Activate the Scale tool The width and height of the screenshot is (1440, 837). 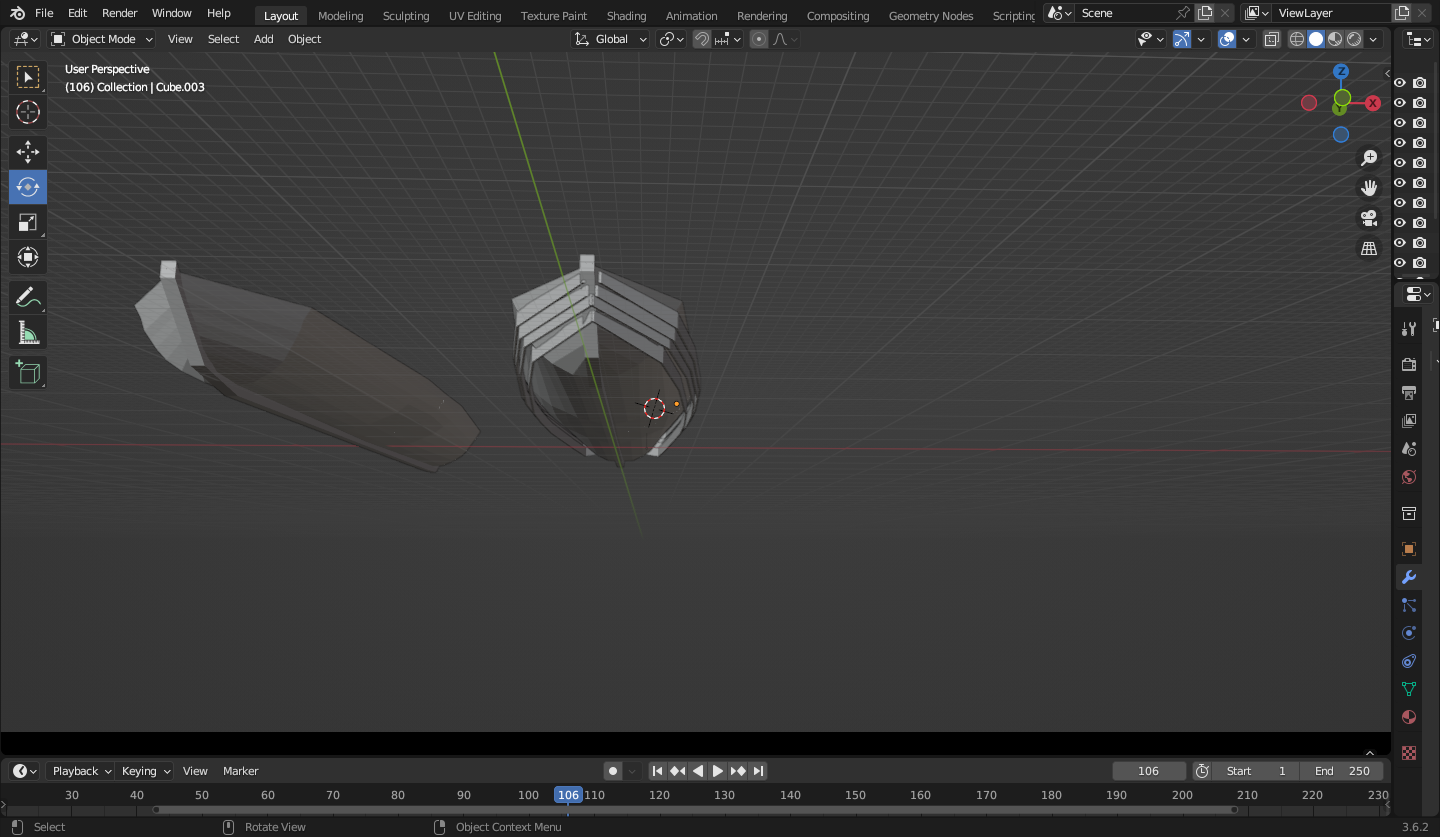(x=28, y=222)
